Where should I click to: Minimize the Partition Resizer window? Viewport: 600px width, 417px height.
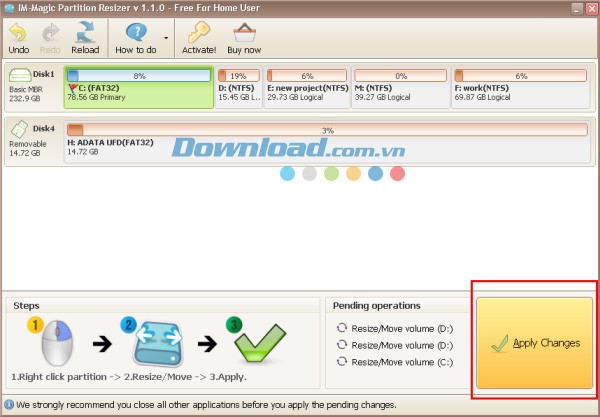tap(577, 8)
